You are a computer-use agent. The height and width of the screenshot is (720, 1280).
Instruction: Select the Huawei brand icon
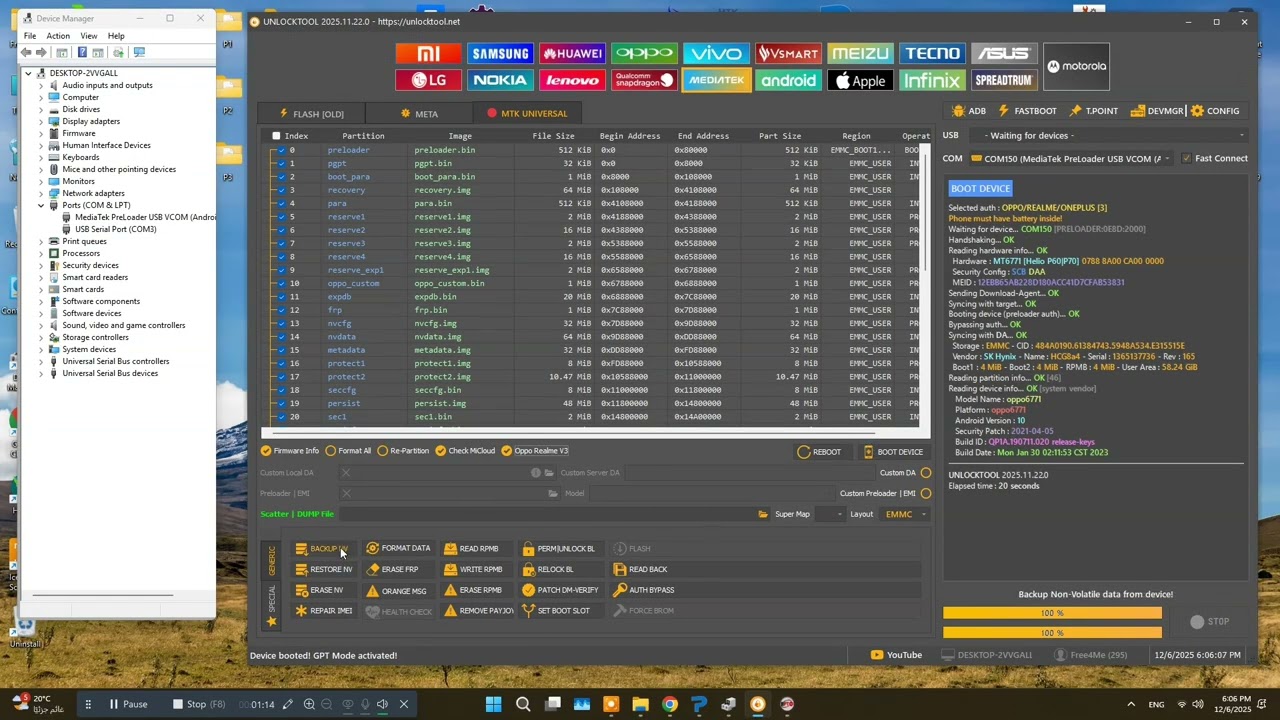572,53
